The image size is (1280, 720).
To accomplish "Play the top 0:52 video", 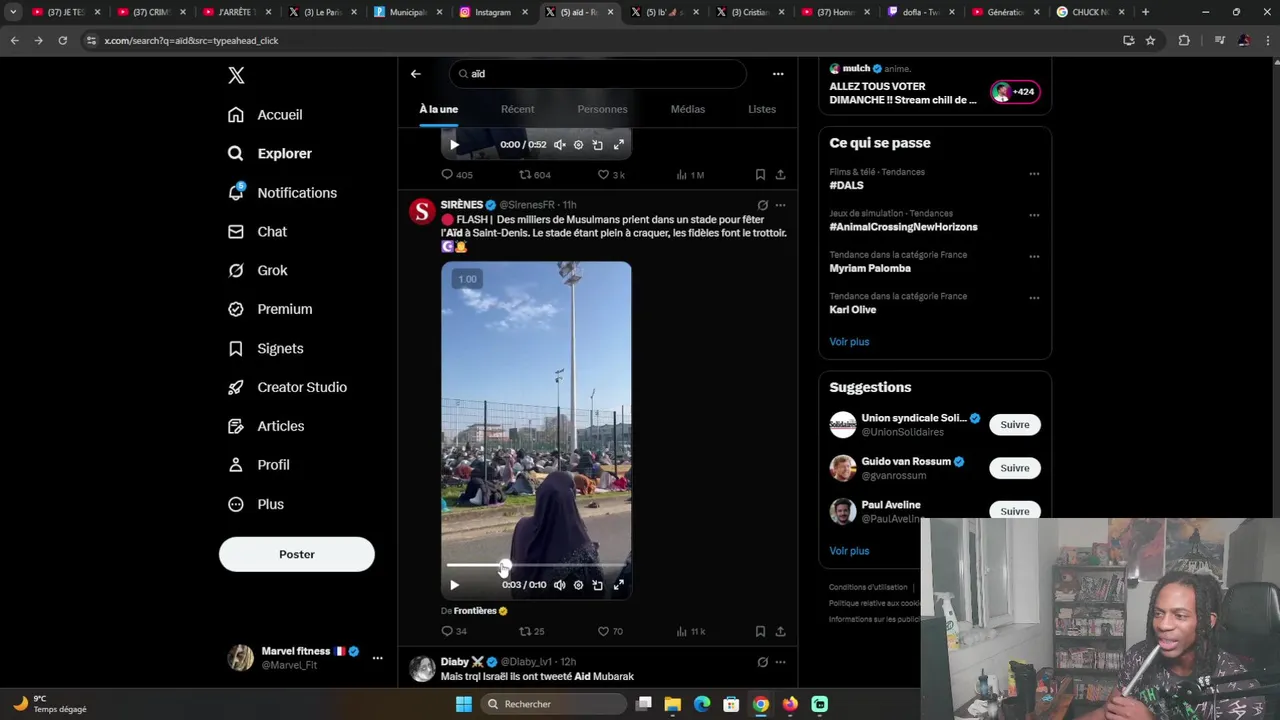I will [x=454, y=145].
